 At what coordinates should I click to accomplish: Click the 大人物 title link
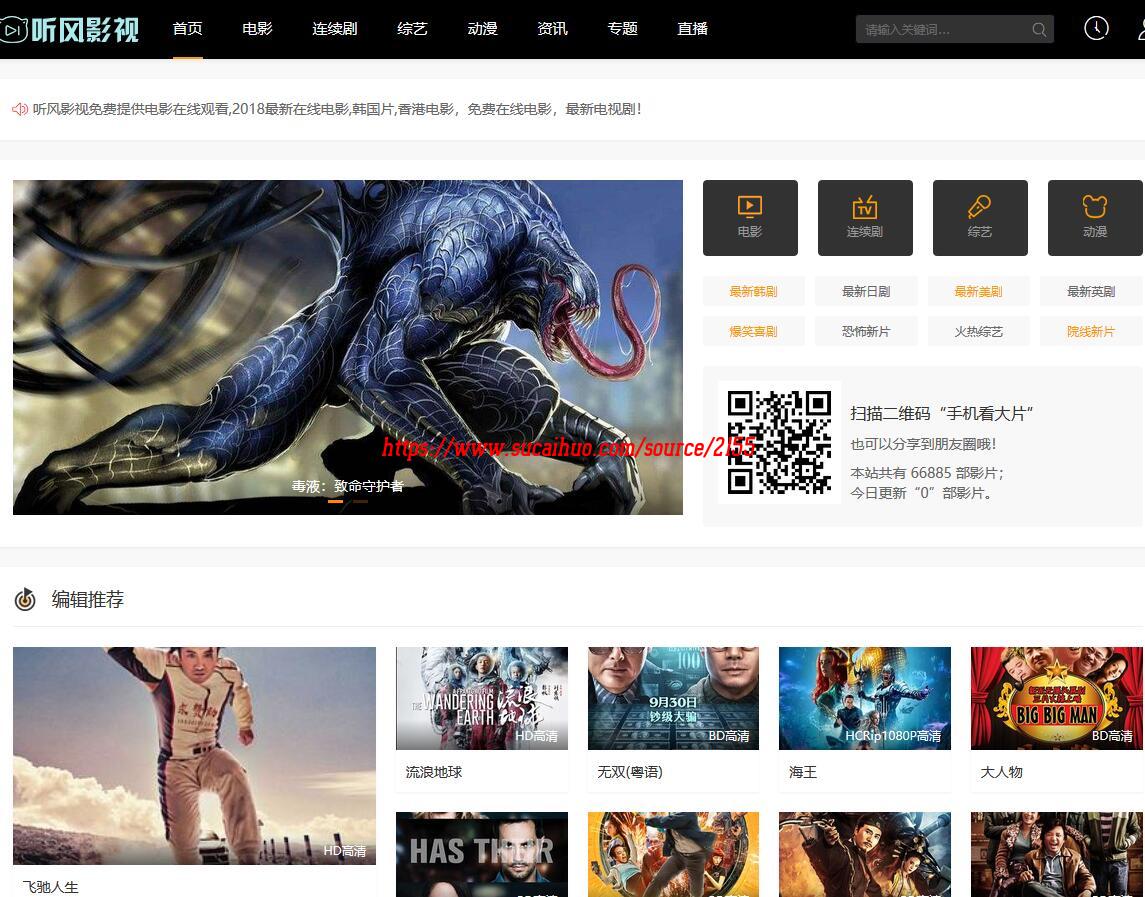tap(1001, 772)
